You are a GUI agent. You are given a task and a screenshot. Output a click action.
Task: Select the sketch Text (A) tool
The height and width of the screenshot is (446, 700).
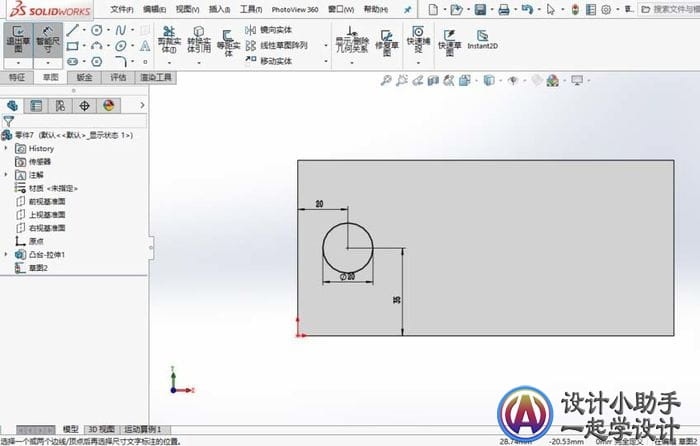(145, 46)
